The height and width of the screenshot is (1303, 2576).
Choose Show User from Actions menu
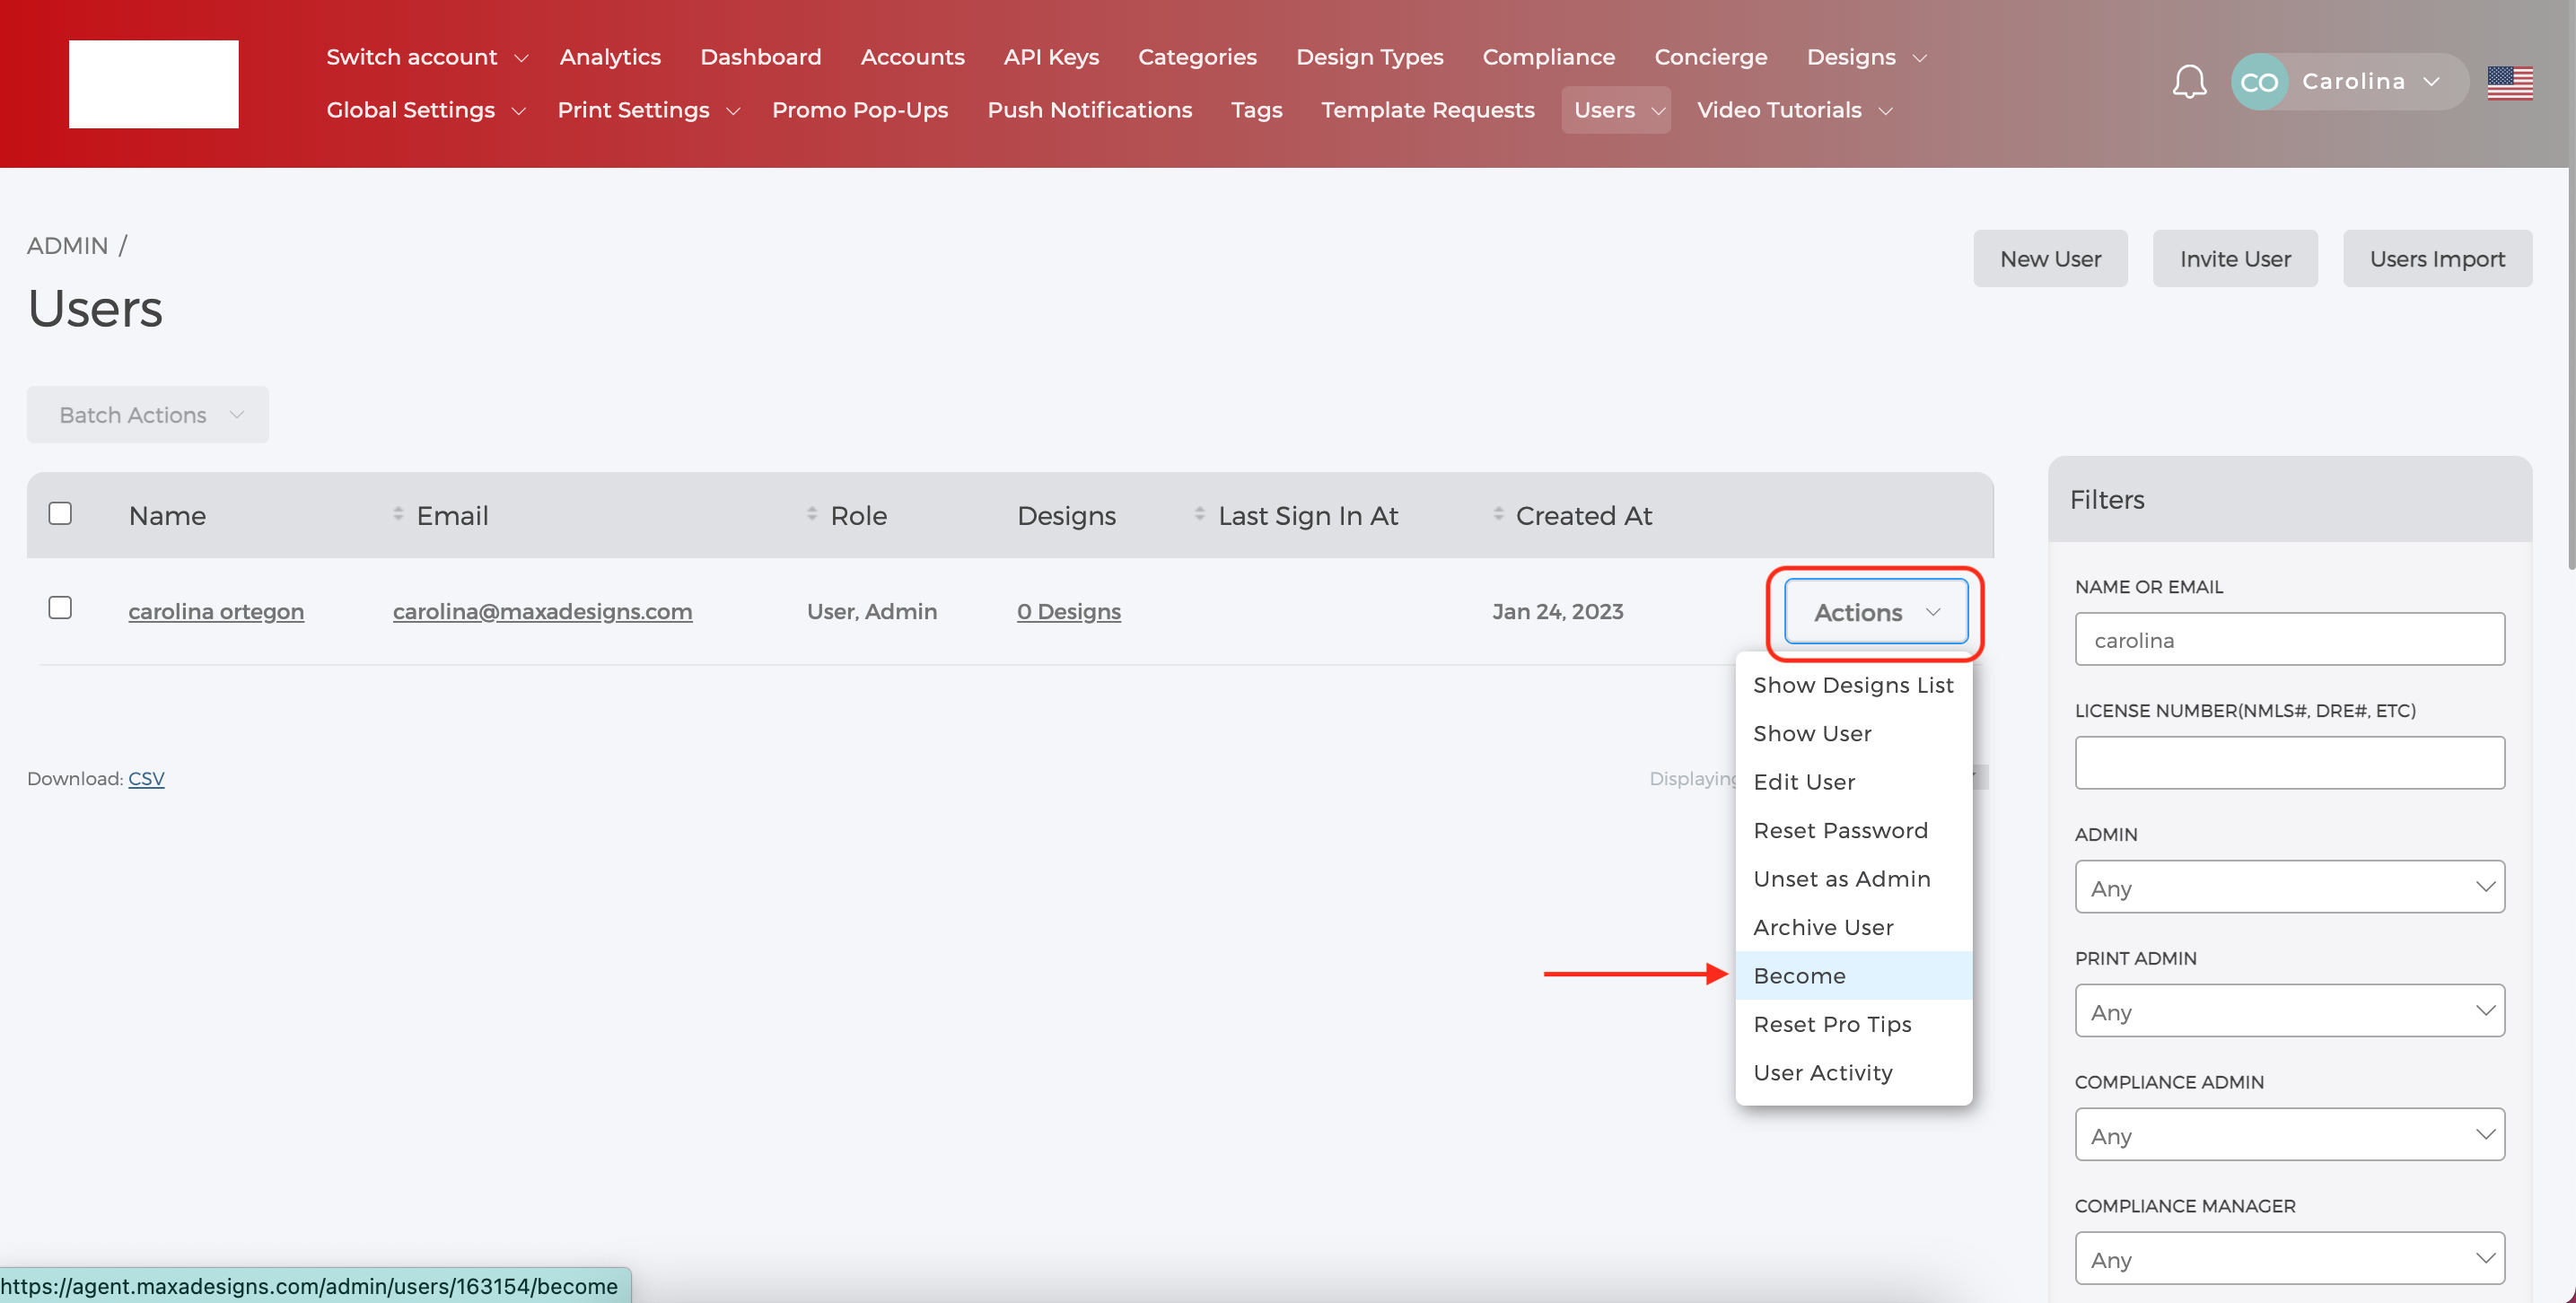pyautogui.click(x=1853, y=733)
